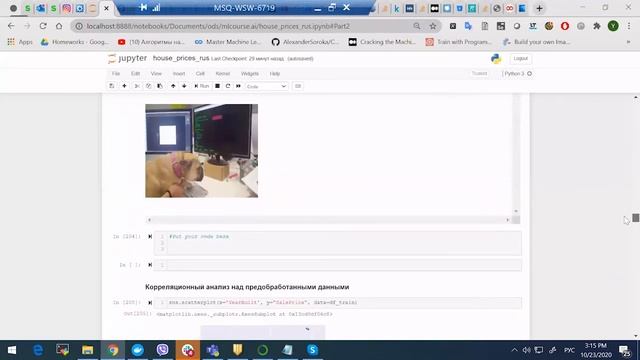Click the red Opera-style extension icon
This screenshot has width=640, height=360.
point(565,26)
